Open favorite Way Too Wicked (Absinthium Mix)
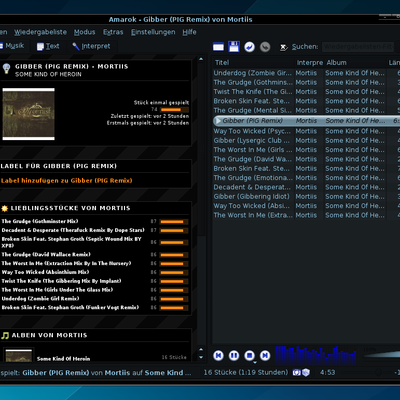Image resolution: width=400 pixels, height=400 pixels. pos(45,272)
